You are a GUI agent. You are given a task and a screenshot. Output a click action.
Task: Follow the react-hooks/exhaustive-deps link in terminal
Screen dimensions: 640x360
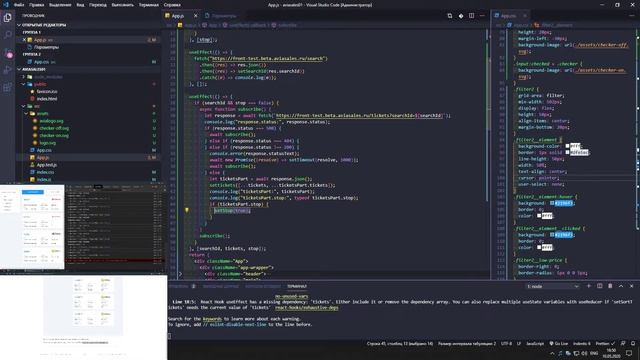[306, 307]
